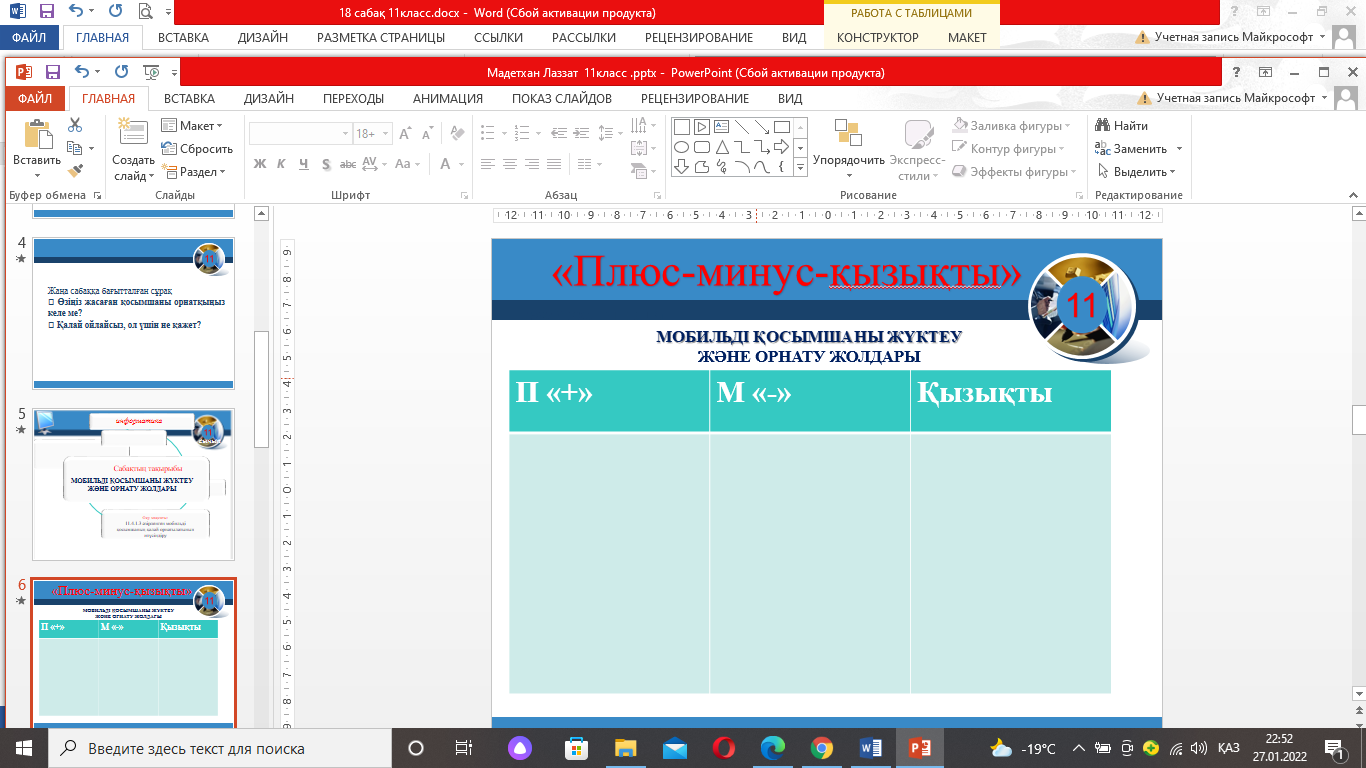This screenshot has height=768, width=1366.
Task: Open the ССЫЛКИ tab in Word window
Action: click(x=498, y=38)
